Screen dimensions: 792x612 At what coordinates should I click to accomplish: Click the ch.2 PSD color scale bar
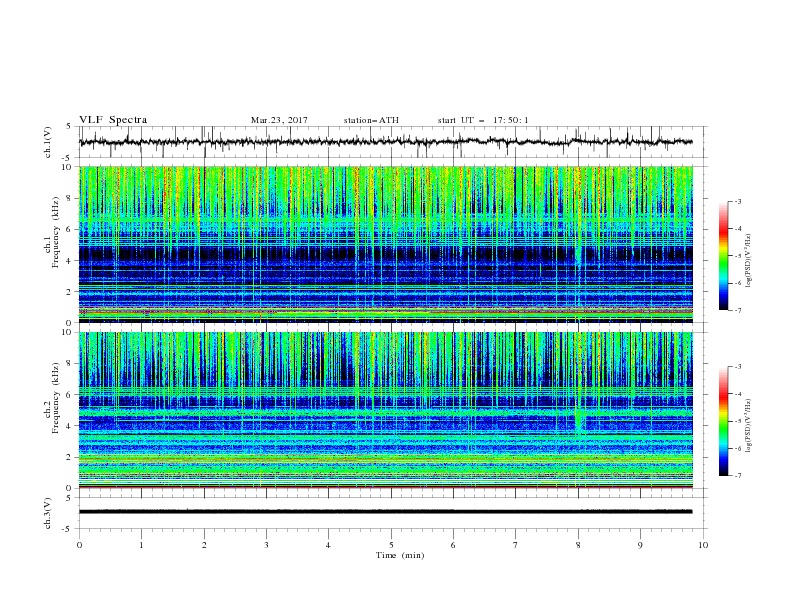click(724, 421)
